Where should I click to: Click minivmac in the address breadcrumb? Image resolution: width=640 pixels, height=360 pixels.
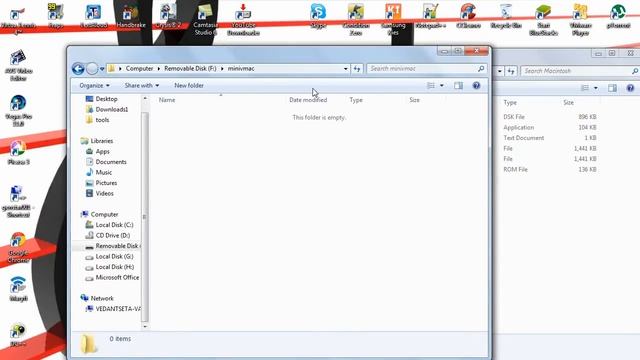[241, 69]
